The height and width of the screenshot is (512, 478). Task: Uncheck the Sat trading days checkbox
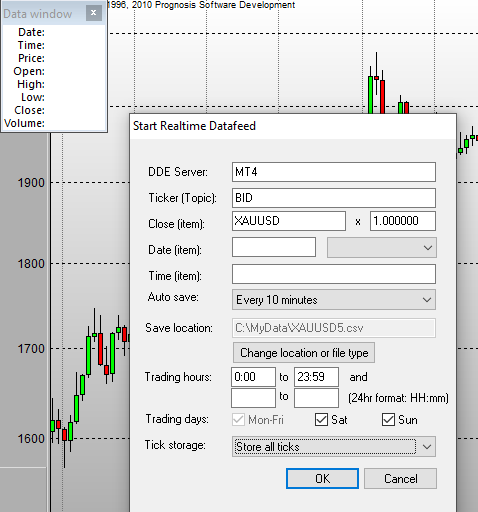(x=321, y=420)
